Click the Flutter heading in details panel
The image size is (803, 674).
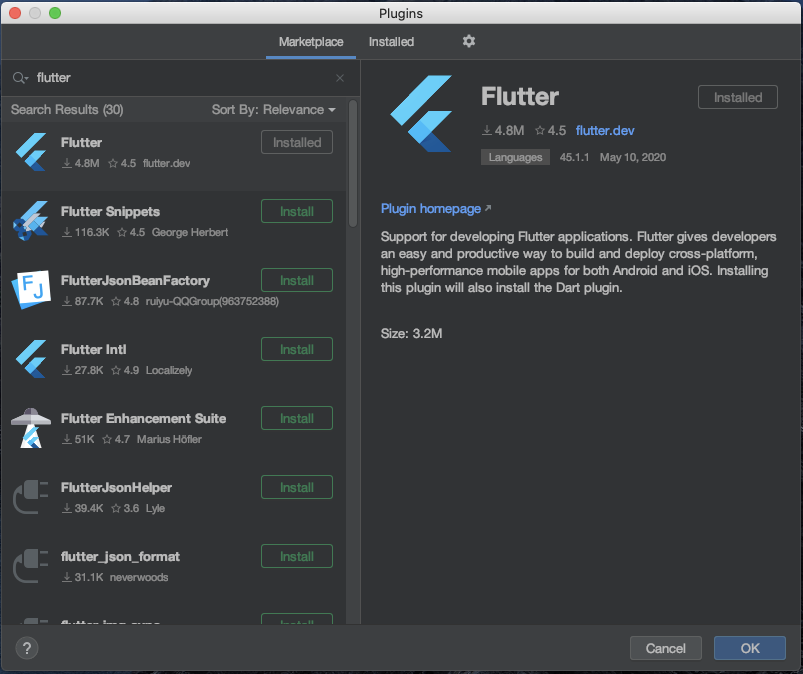click(520, 96)
